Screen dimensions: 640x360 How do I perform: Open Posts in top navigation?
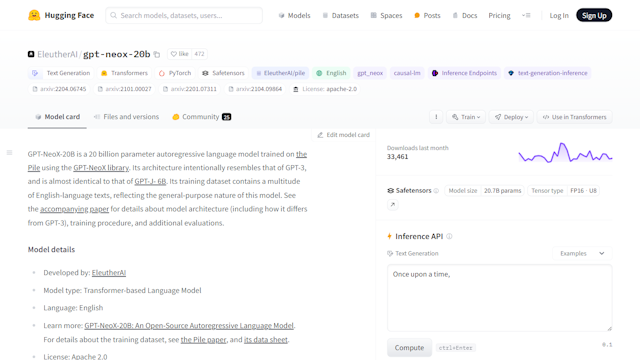coord(427,16)
